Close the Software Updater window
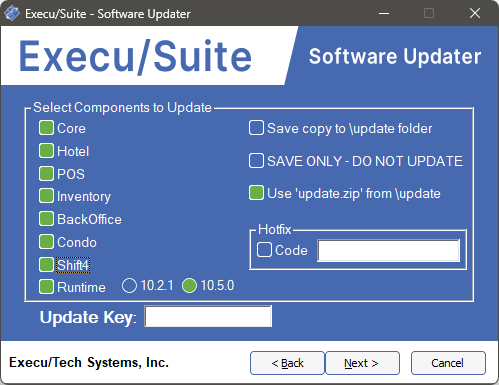 tap(475, 13)
